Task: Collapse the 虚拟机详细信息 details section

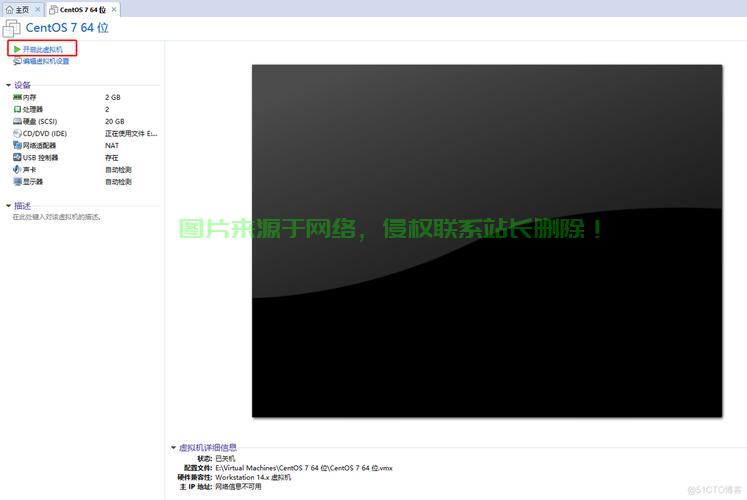Action: pyautogui.click(x=173, y=448)
